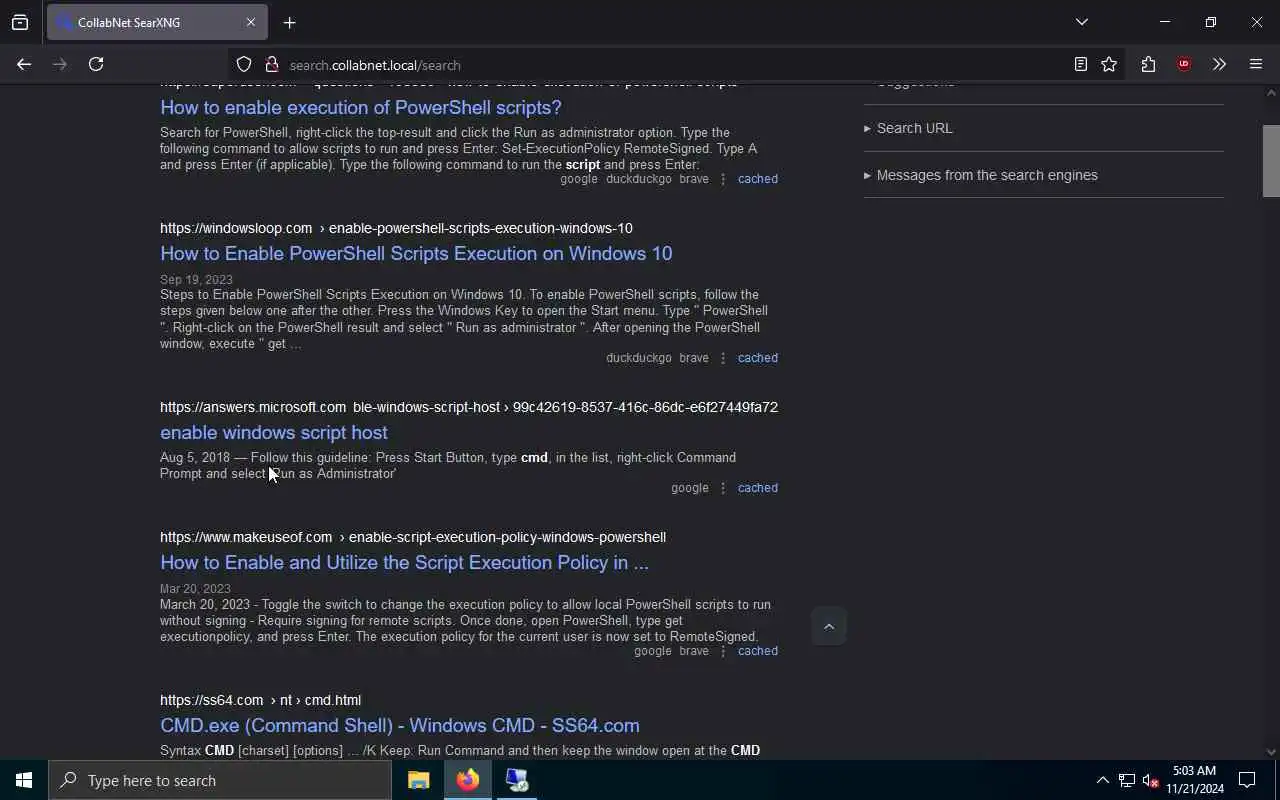The height and width of the screenshot is (800, 1280).
Task: Click the https://www.makeuseof.com URL text
Action: click(x=246, y=537)
